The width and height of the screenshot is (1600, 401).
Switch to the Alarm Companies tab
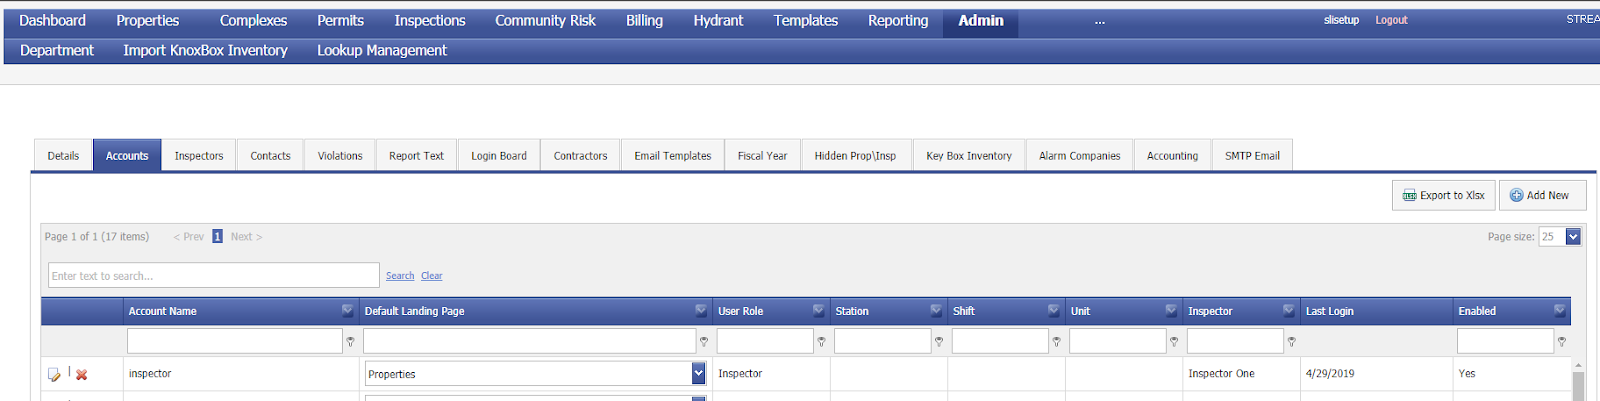(x=1079, y=156)
